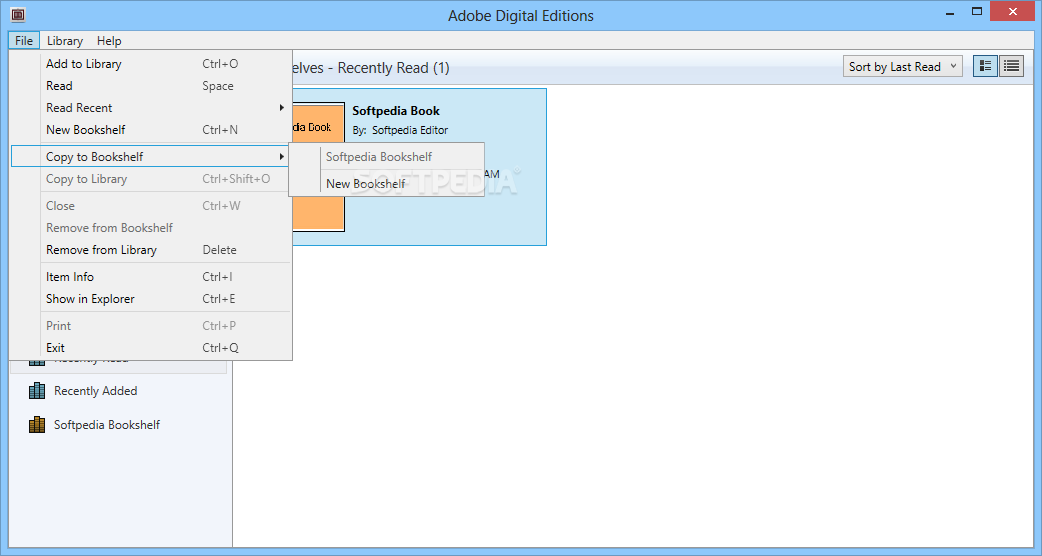The height and width of the screenshot is (556, 1042).
Task: Click the Recently Read (1) heading
Action: (393, 68)
